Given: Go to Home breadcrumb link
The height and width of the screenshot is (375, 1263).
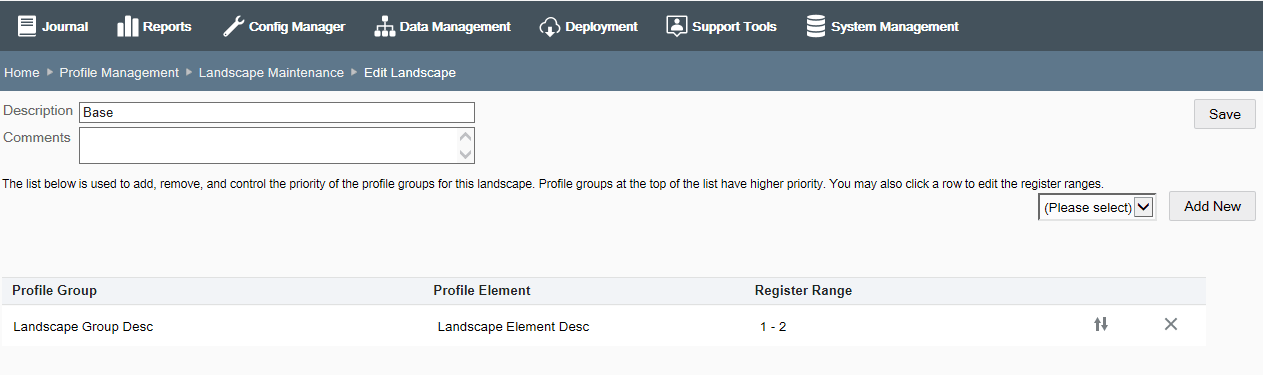Looking at the screenshot, I should click(x=22, y=73).
